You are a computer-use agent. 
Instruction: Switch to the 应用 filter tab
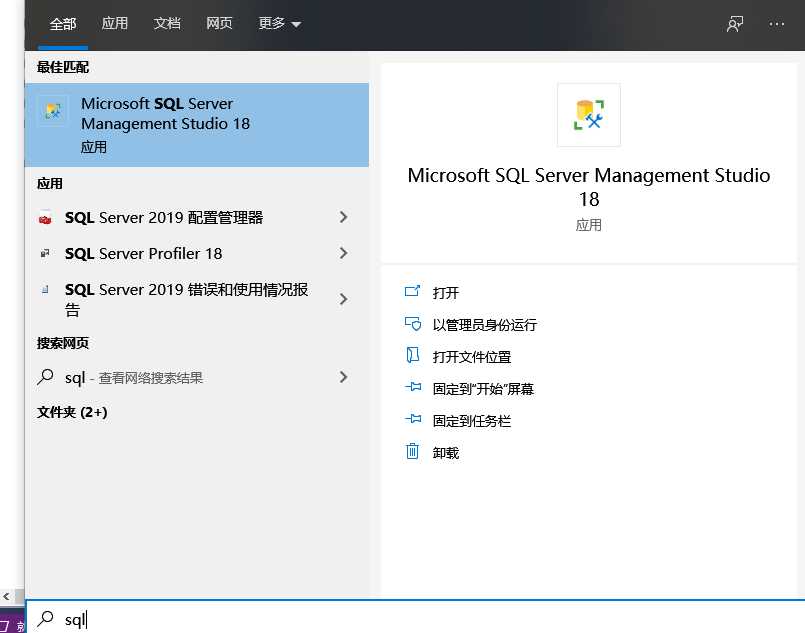114,24
